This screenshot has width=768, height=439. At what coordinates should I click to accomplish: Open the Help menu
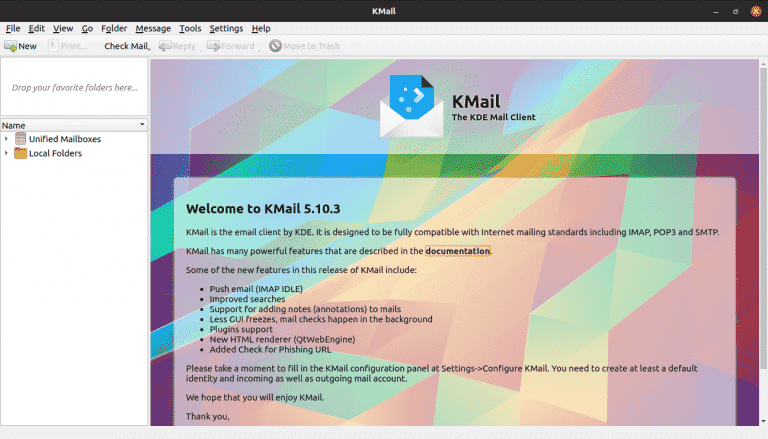(x=261, y=28)
